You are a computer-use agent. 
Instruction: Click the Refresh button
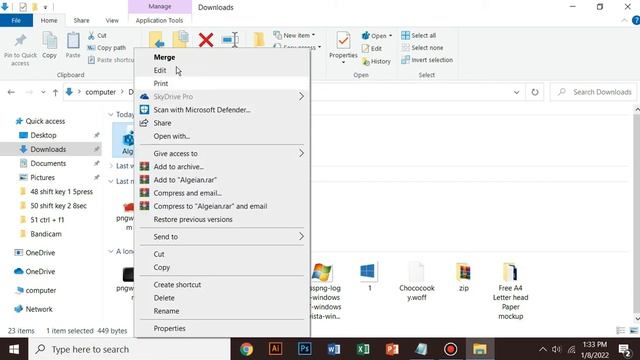tap(535, 92)
